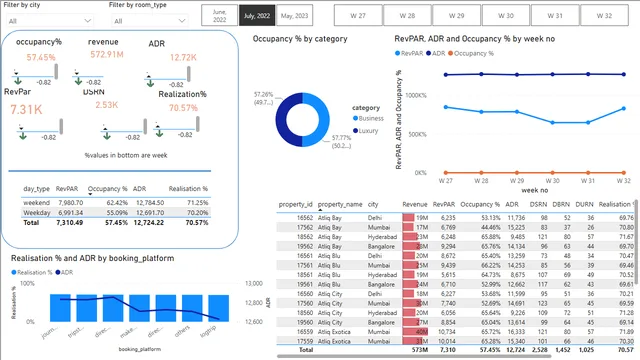
Task: Click the first journ... bar in booking chart
Action: click(x=60, y=308)
